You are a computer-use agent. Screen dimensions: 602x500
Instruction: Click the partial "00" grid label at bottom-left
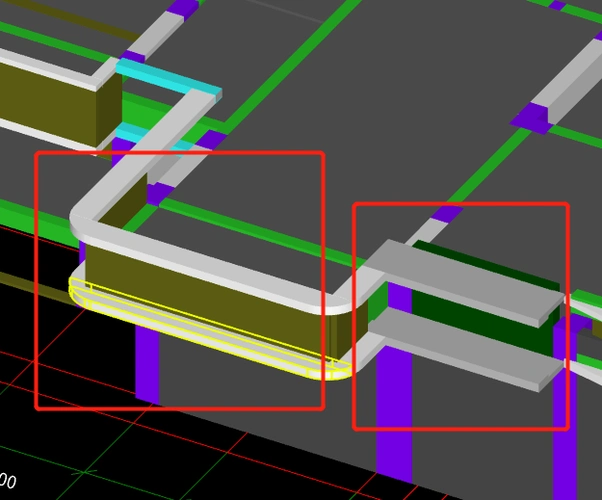click(7, 482)
